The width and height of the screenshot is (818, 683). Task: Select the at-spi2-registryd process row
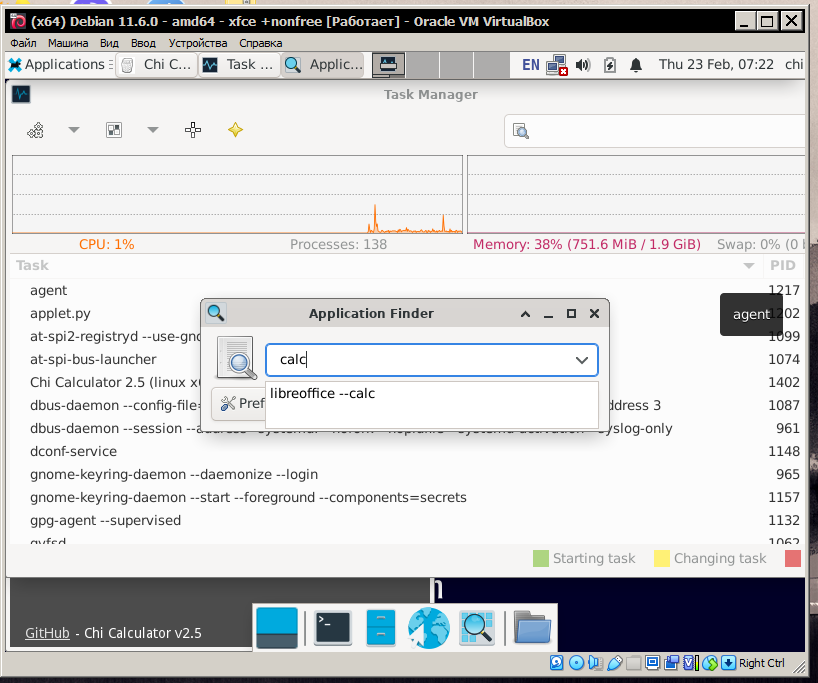coord(405,336)
